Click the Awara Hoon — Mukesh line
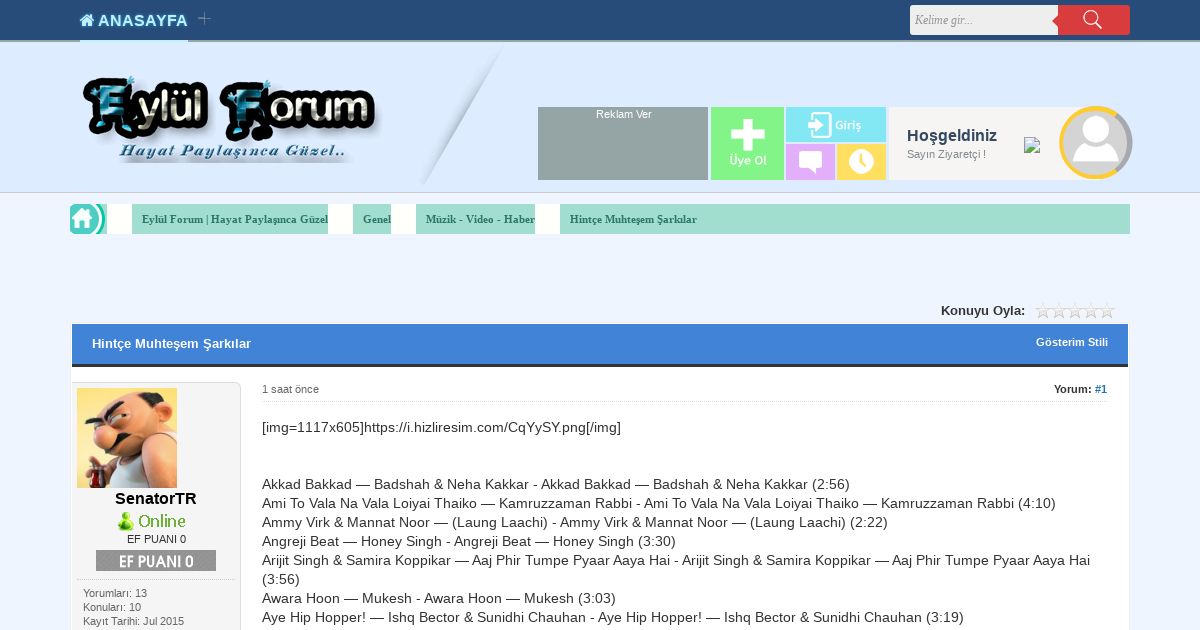Image resolution: width=1200 pixels, height=630 pixels. pyautogui.click(x=439, y=598)
